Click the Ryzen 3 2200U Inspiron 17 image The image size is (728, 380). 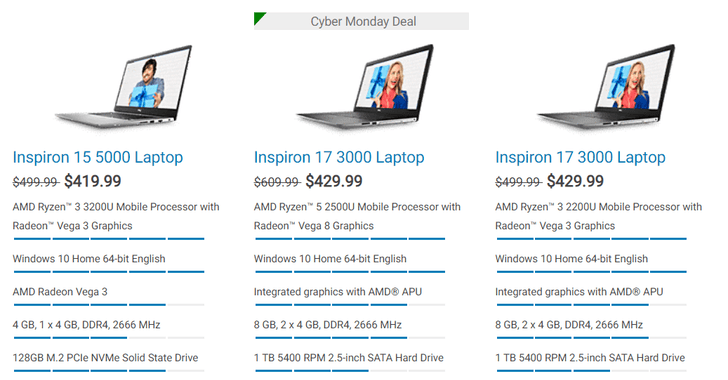pyautogui.click(x=607, y=86)
